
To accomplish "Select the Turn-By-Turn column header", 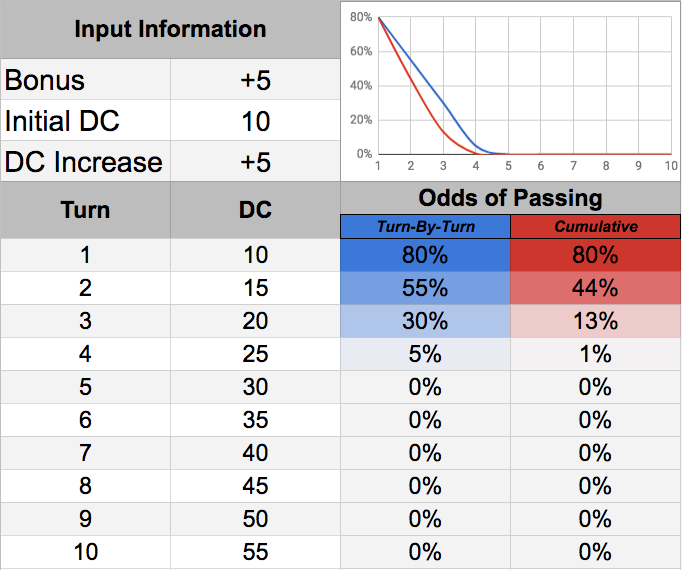I will coord(426,227).
